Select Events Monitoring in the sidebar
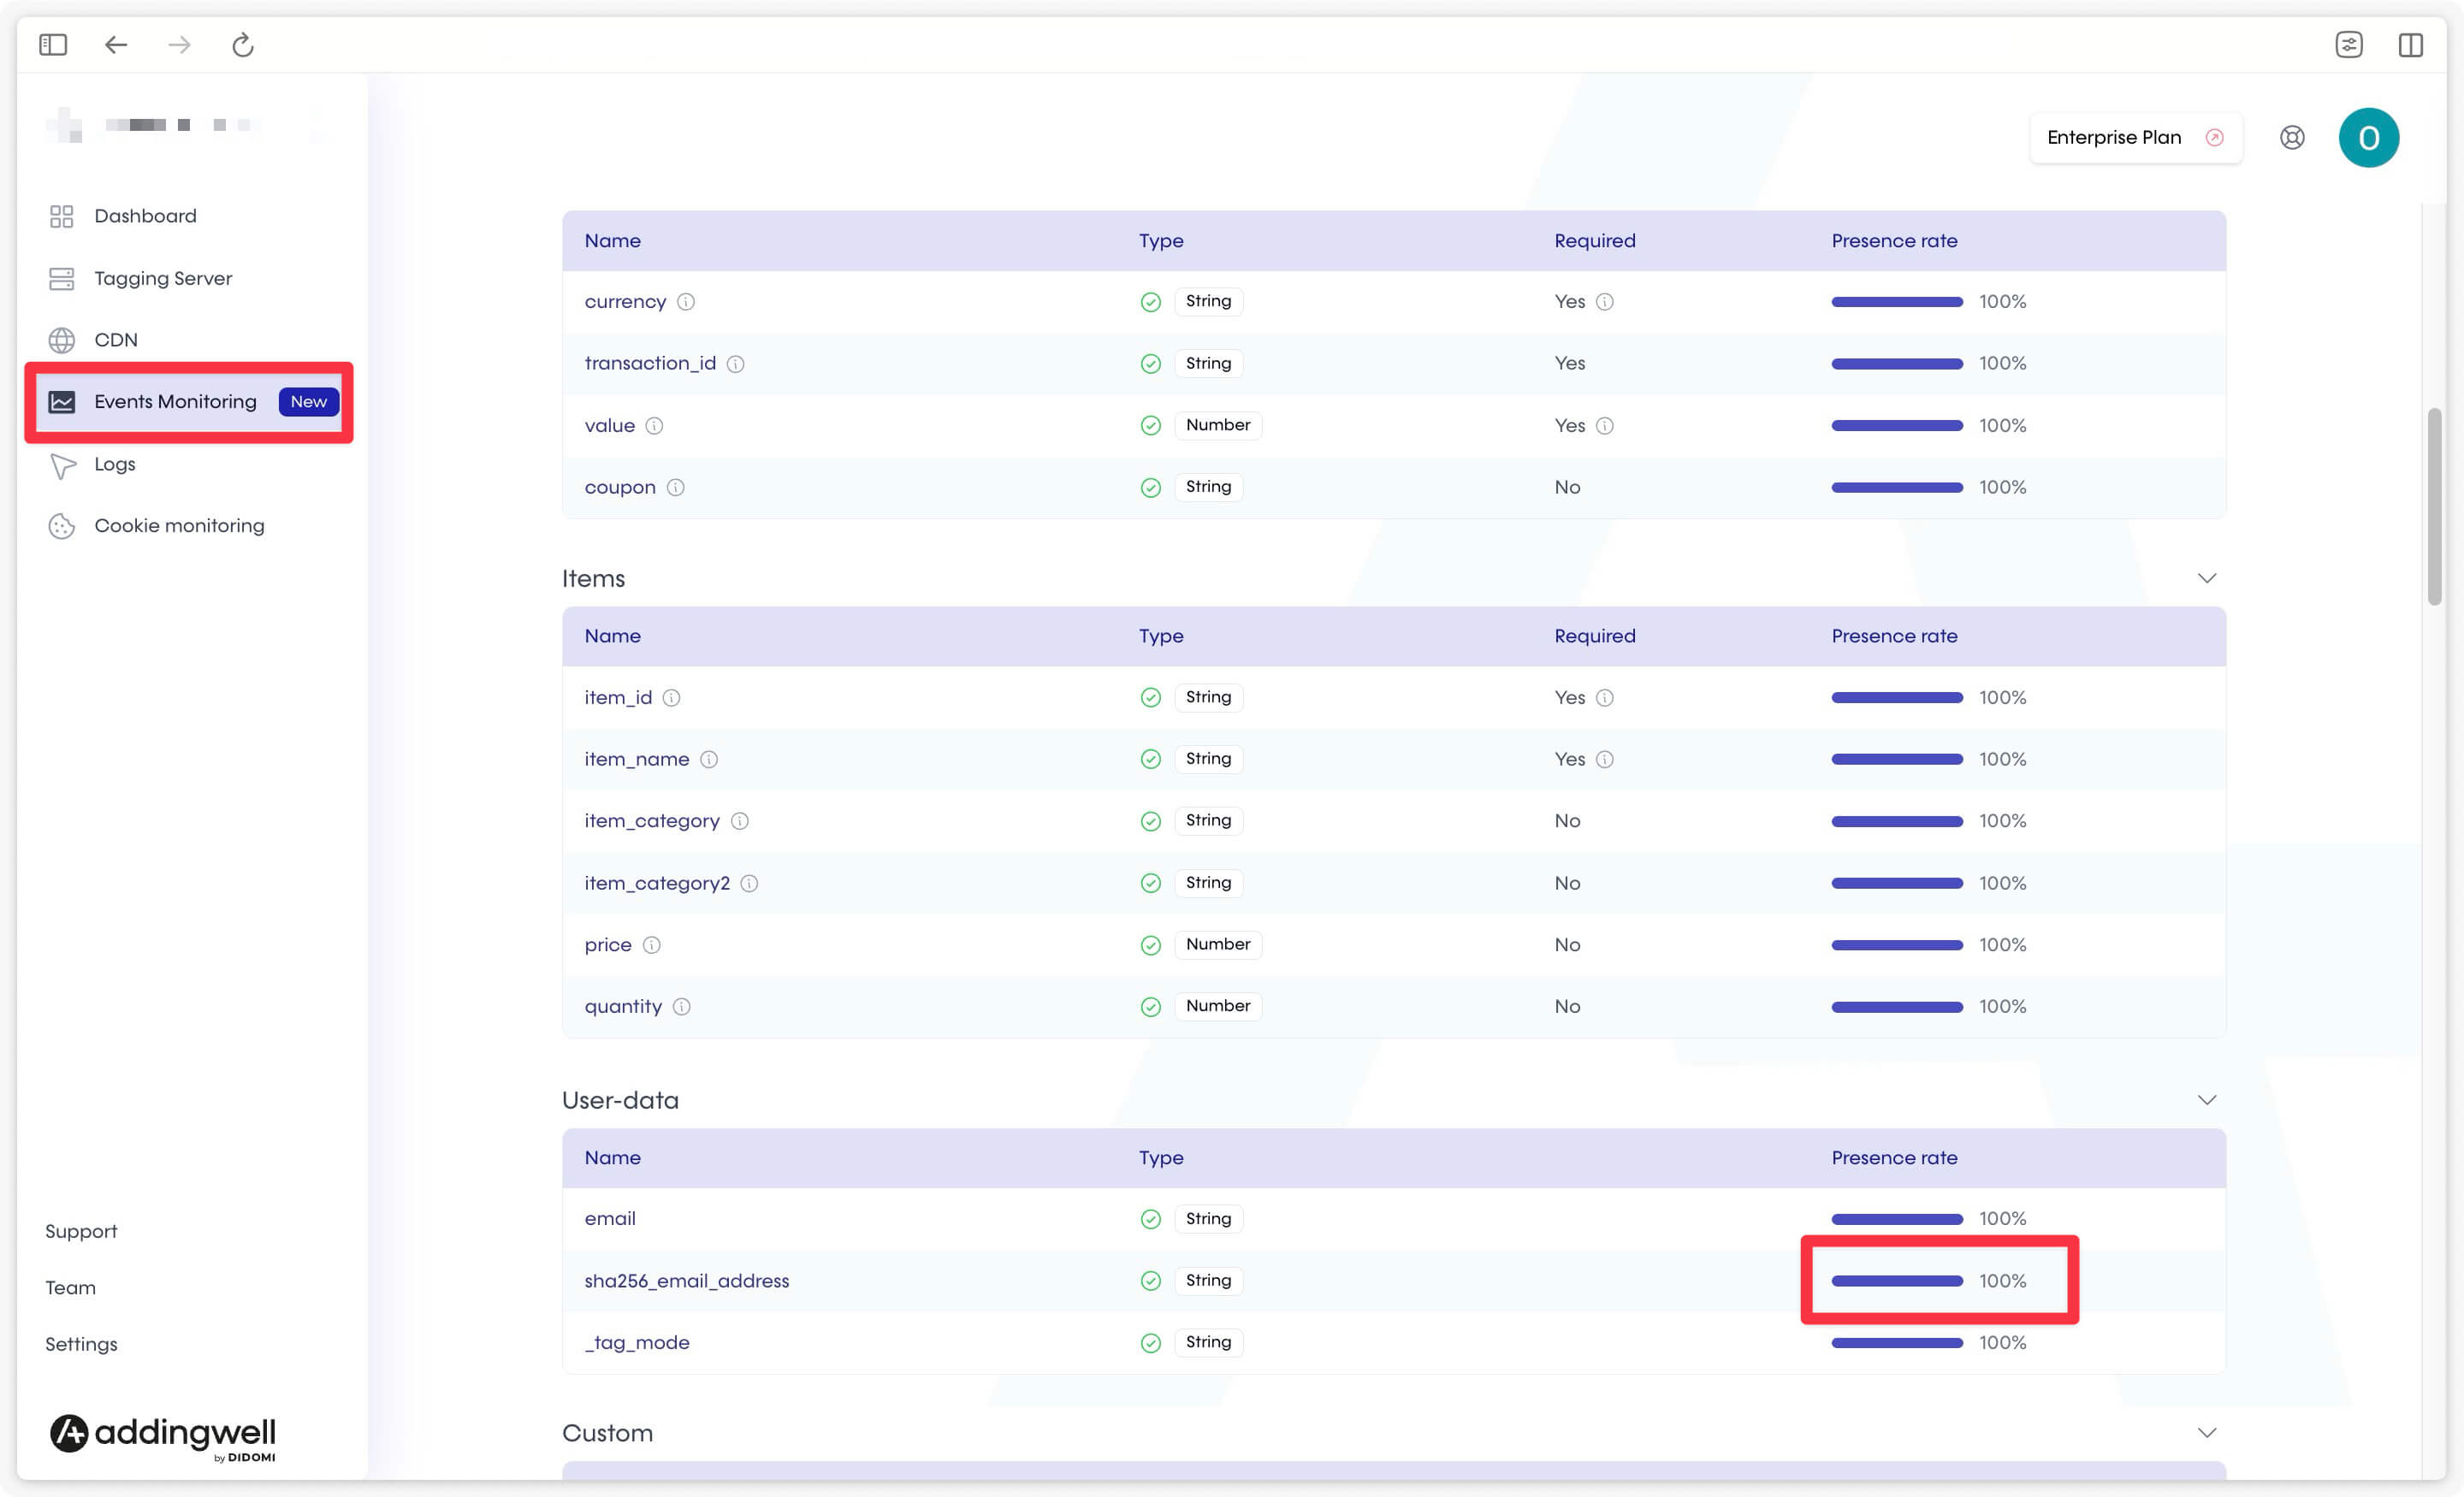 coord(190,402)
